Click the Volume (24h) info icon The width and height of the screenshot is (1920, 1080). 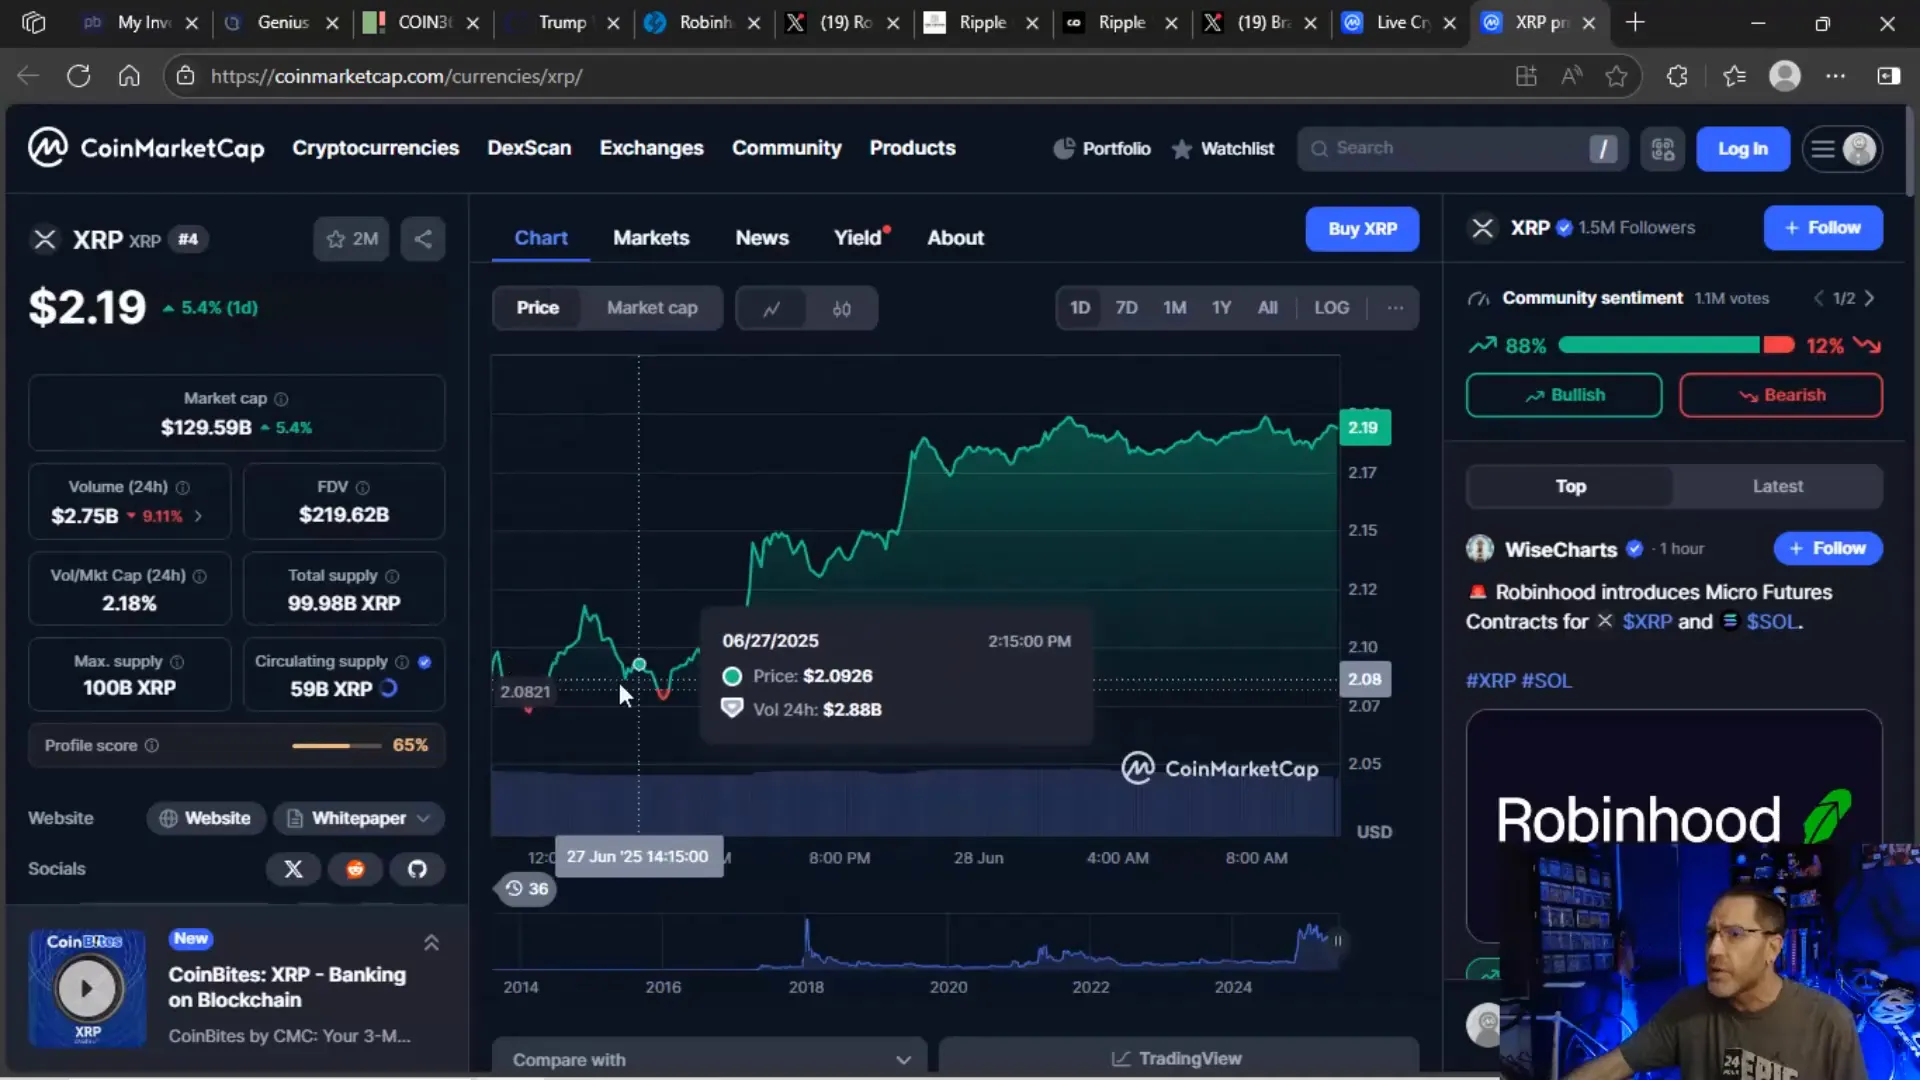click(x=183, y=487)
